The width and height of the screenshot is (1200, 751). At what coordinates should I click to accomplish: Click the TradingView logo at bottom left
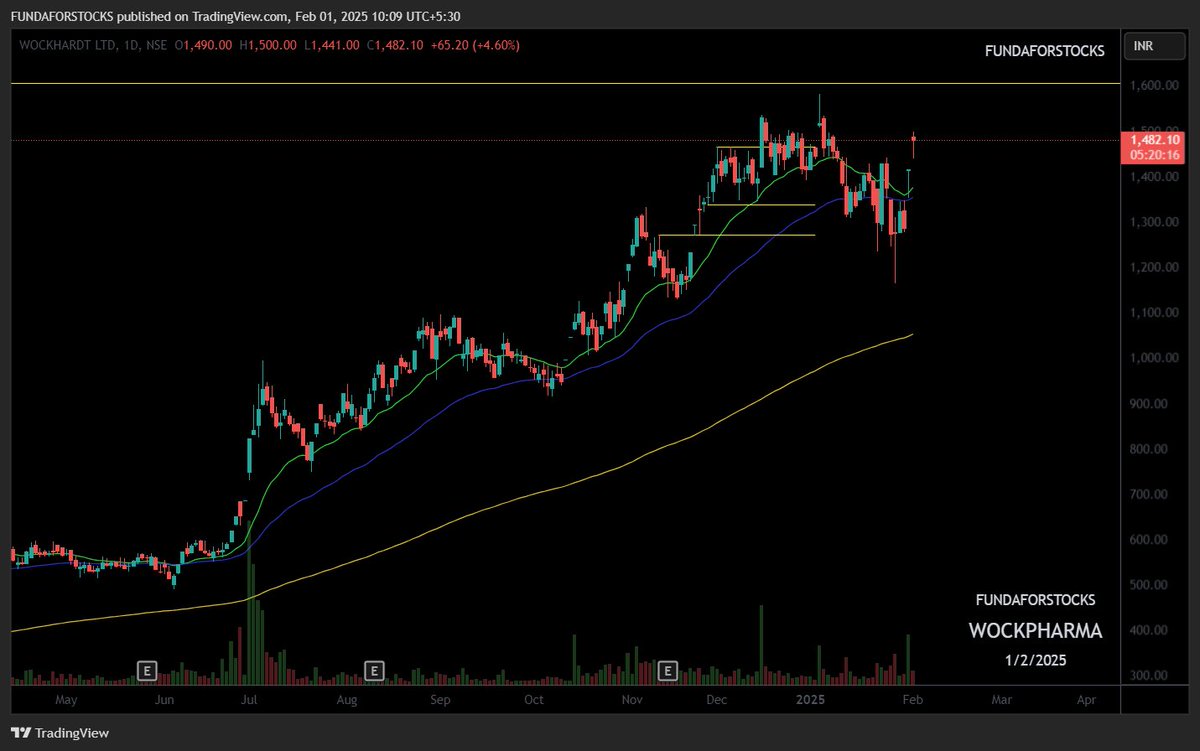coord(60,733)
